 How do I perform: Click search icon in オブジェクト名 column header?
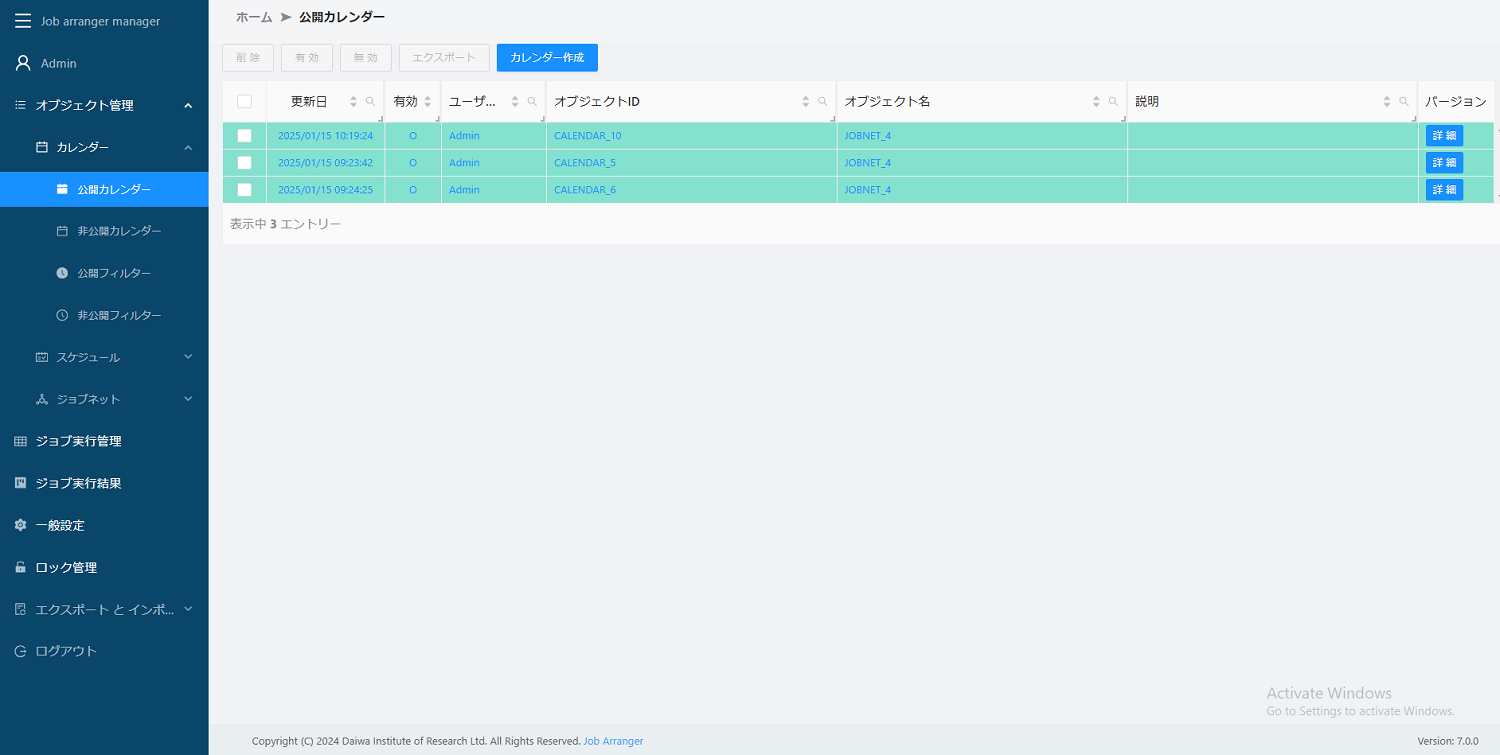click(x=1113, y=102)
